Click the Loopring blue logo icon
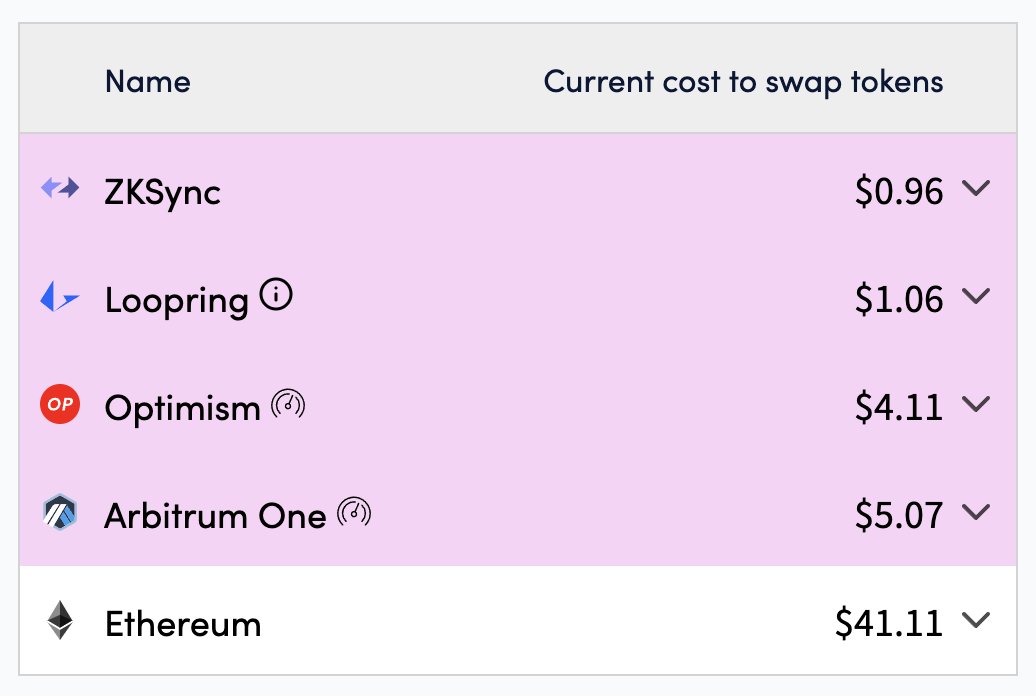 tap(59, 296)
